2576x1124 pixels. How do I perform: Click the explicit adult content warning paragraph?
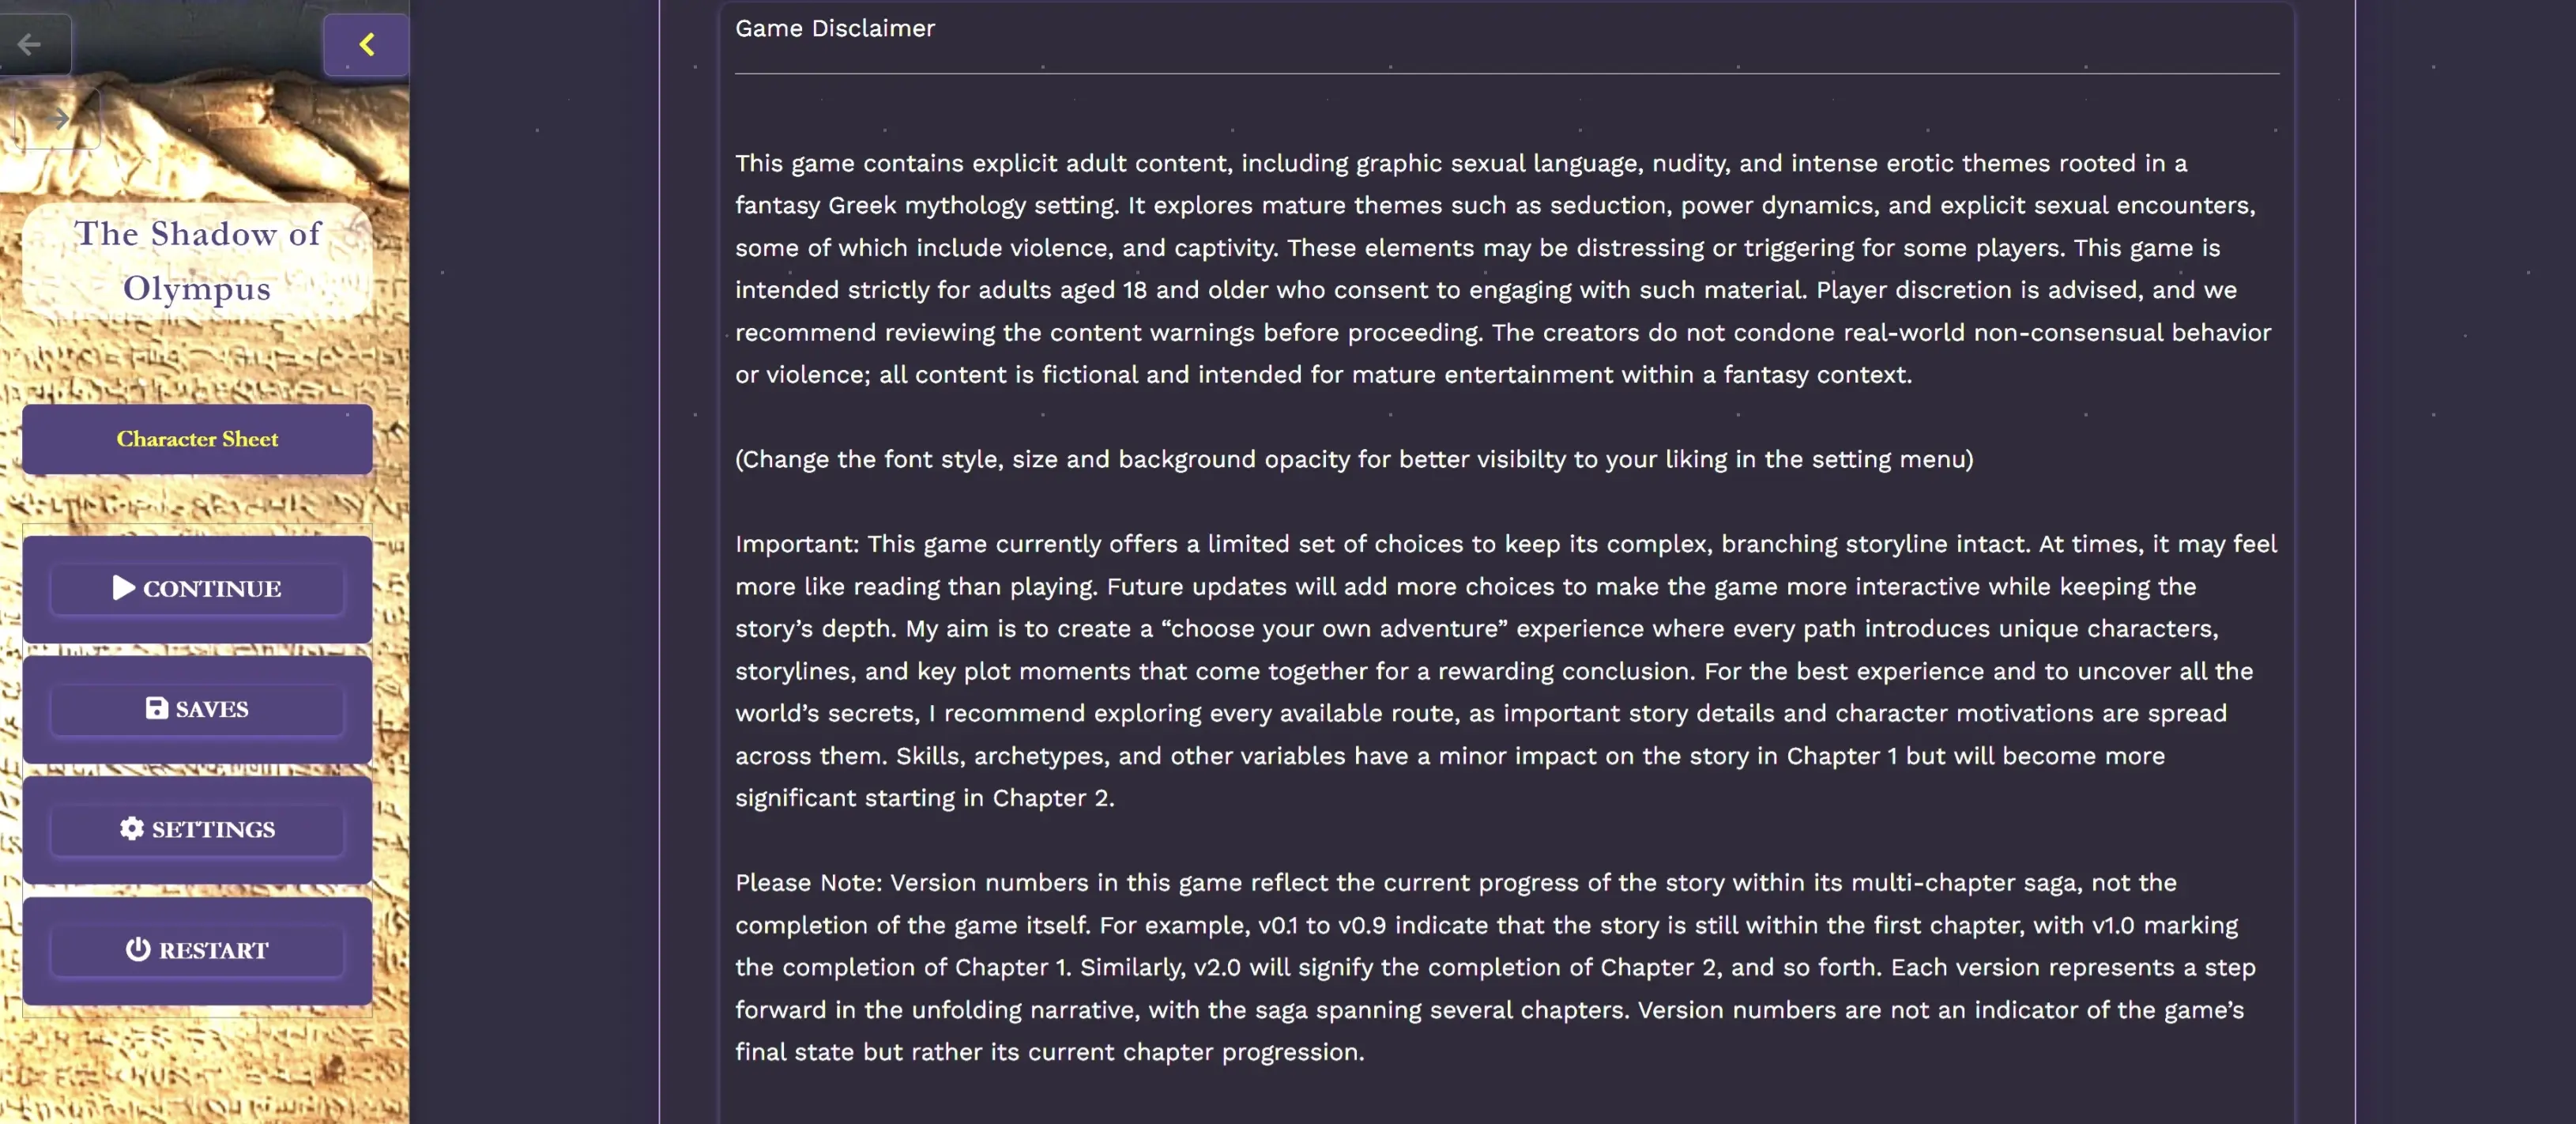pyautogui.click(x=1500, y=269)
